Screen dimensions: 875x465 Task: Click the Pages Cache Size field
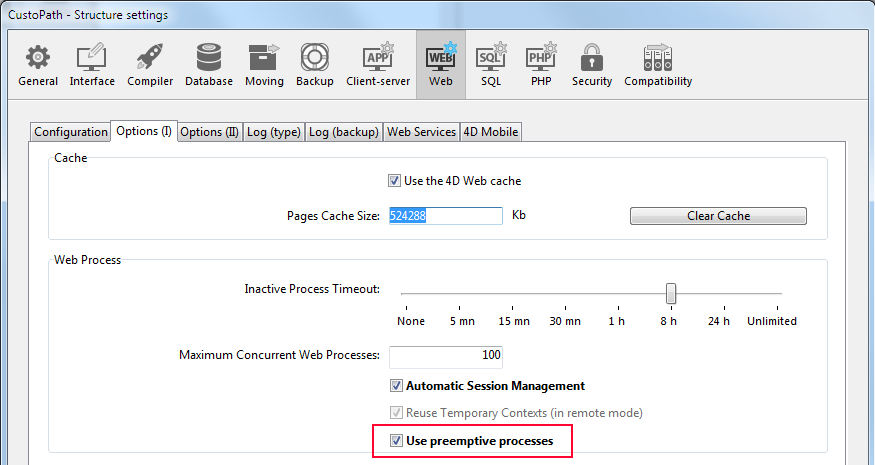pyautogui.click(x=445, y=215)
